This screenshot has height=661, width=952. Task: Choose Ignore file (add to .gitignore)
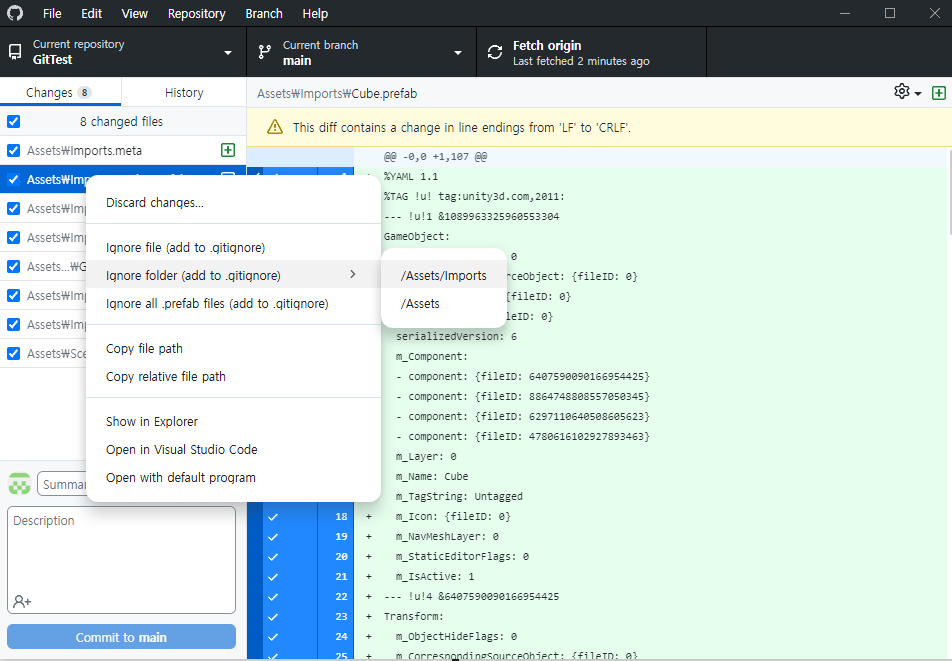233,247
